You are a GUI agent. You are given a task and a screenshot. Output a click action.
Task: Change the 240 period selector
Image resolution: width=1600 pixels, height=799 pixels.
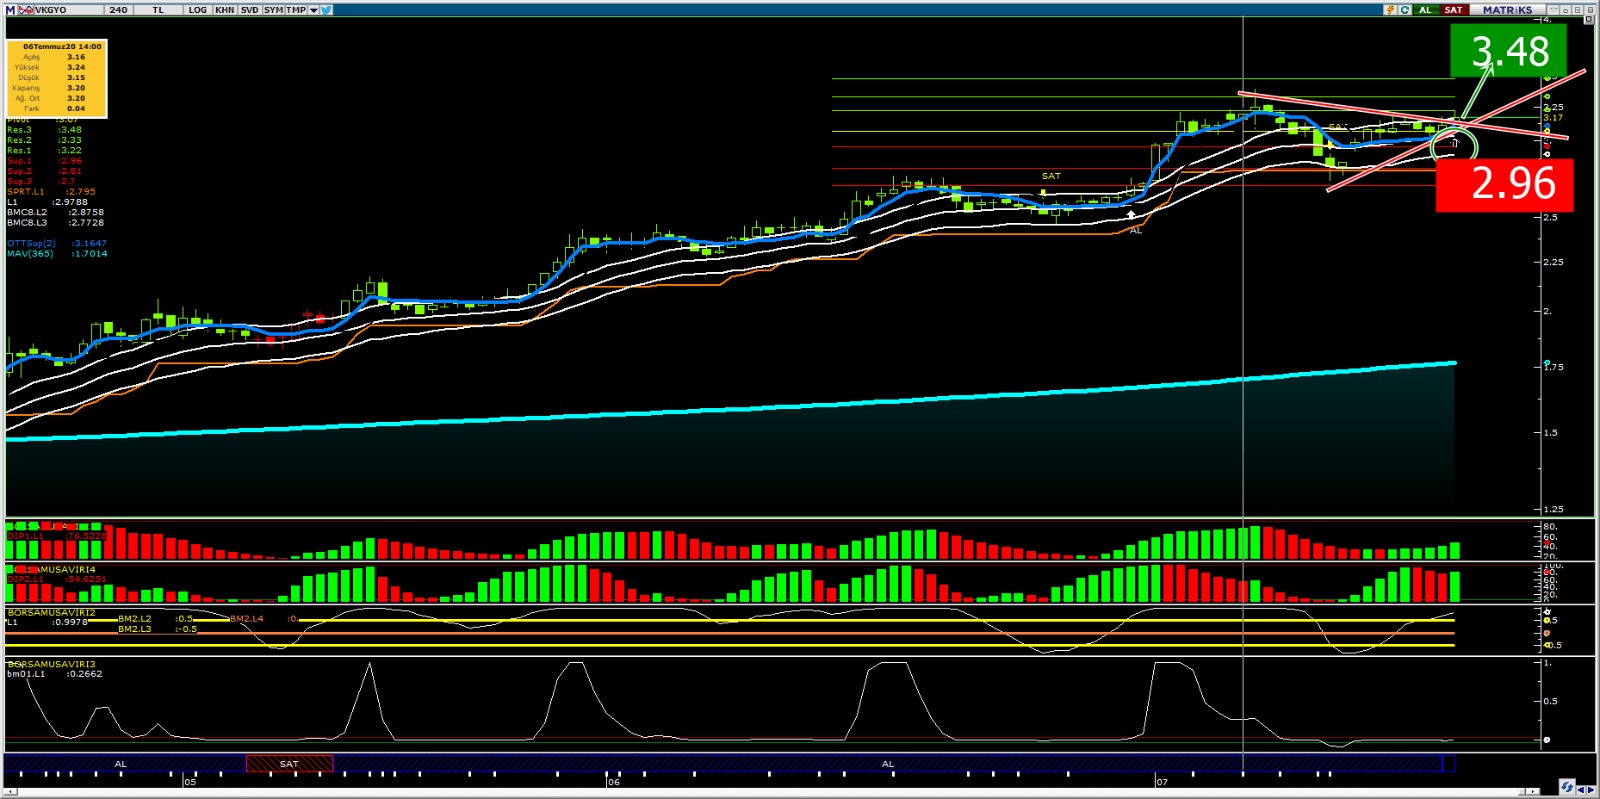(x=119, y=10)
